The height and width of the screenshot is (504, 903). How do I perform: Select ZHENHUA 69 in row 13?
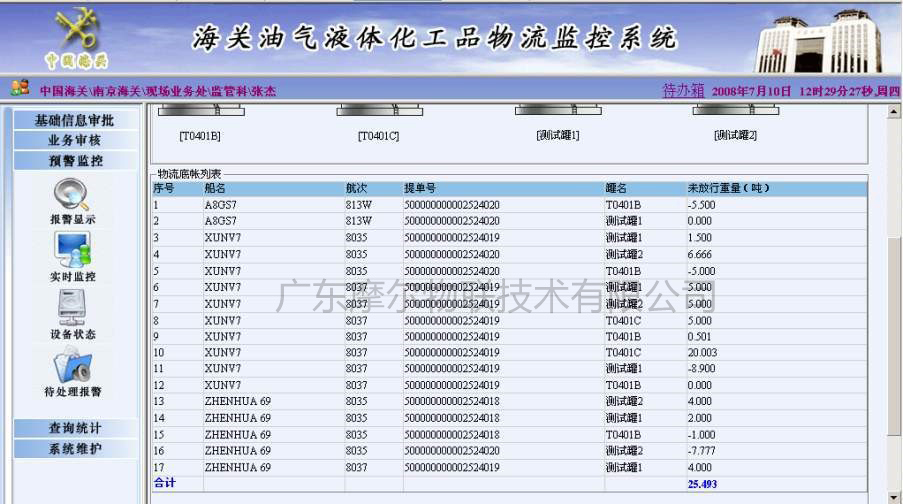click(x=238, y=401)
